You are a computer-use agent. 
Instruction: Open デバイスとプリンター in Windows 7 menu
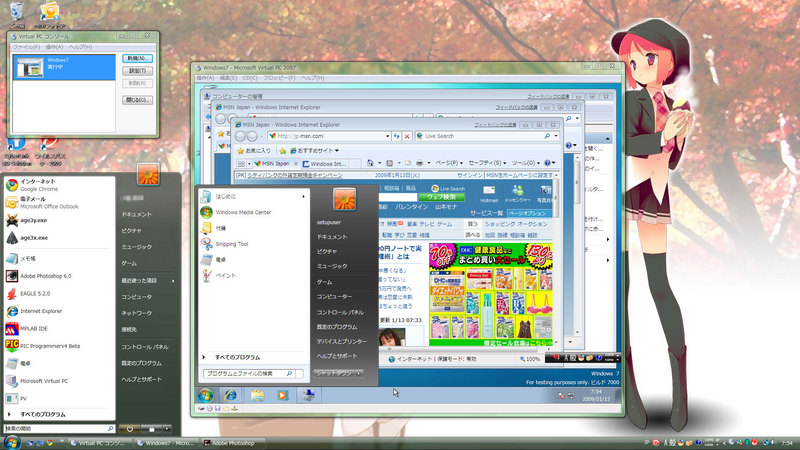click(342, 341)
